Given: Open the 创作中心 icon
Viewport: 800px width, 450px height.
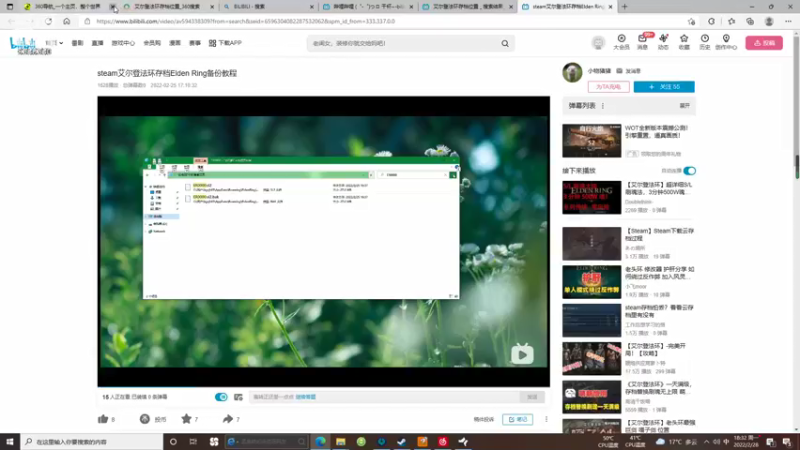Looking at the screenshot, I should click(726, 42).
